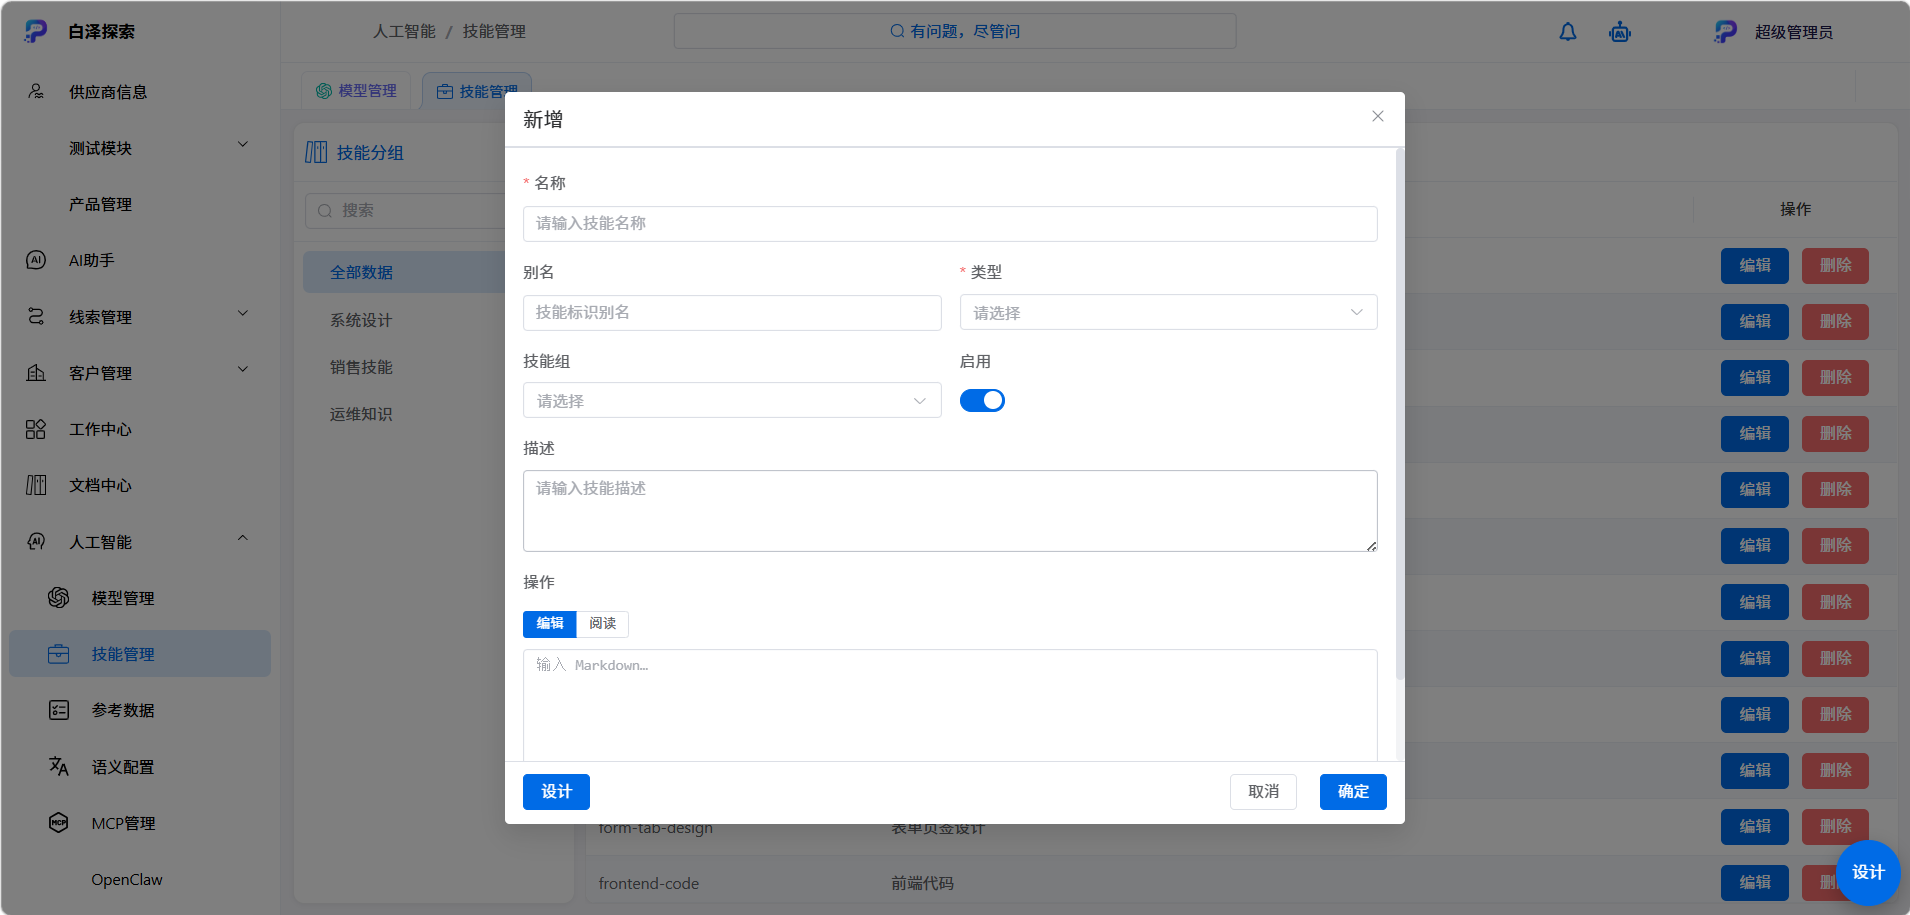This screenshot has width=1910, height=915.
Task: Click the 技能分组 panel icon
Action: tap(316, 152)
